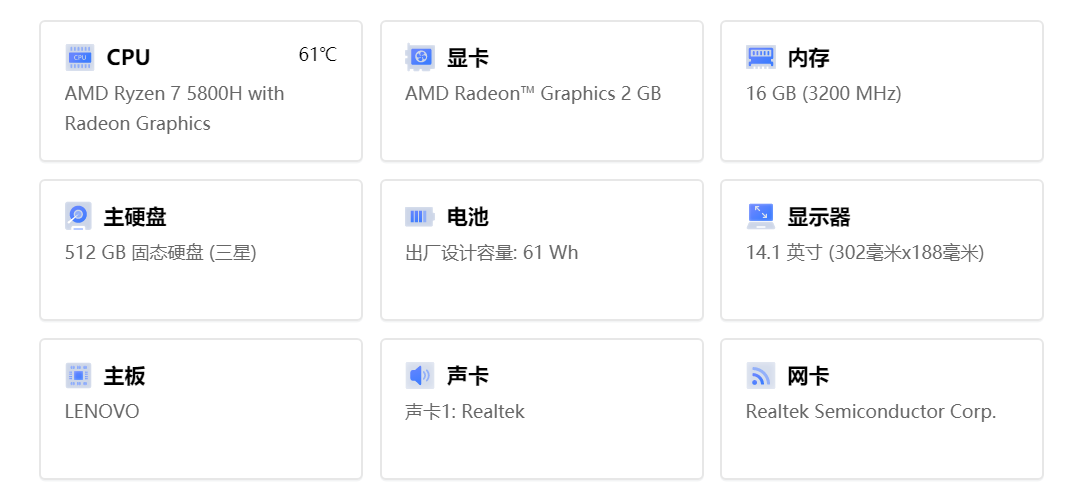This screenshot has width=1084, height=495.
Task: Open the 内存 card heading
Action: click(808, 57)
